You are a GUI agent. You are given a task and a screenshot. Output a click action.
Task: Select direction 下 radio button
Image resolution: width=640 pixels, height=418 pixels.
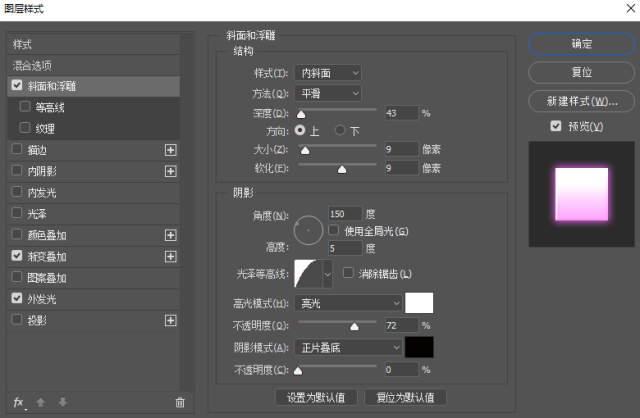coord(340,130)
